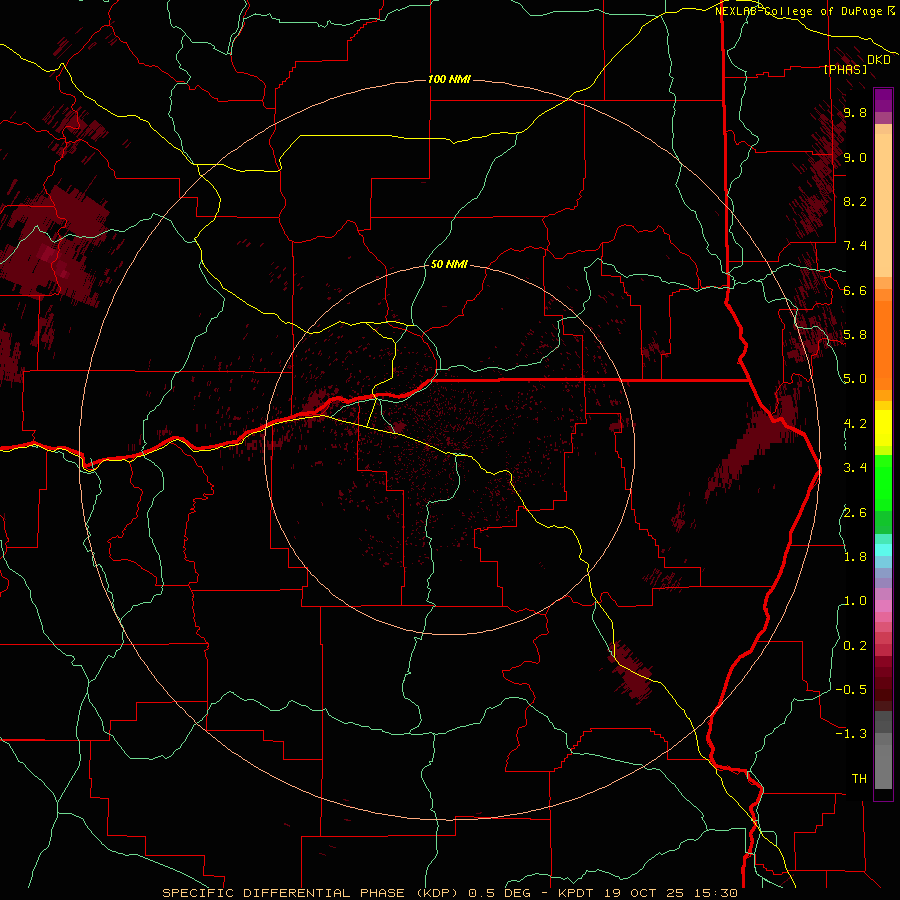Click the purple top segment of color bar
Viewport: 900px width, 900px height.
[x=883, y=100]
